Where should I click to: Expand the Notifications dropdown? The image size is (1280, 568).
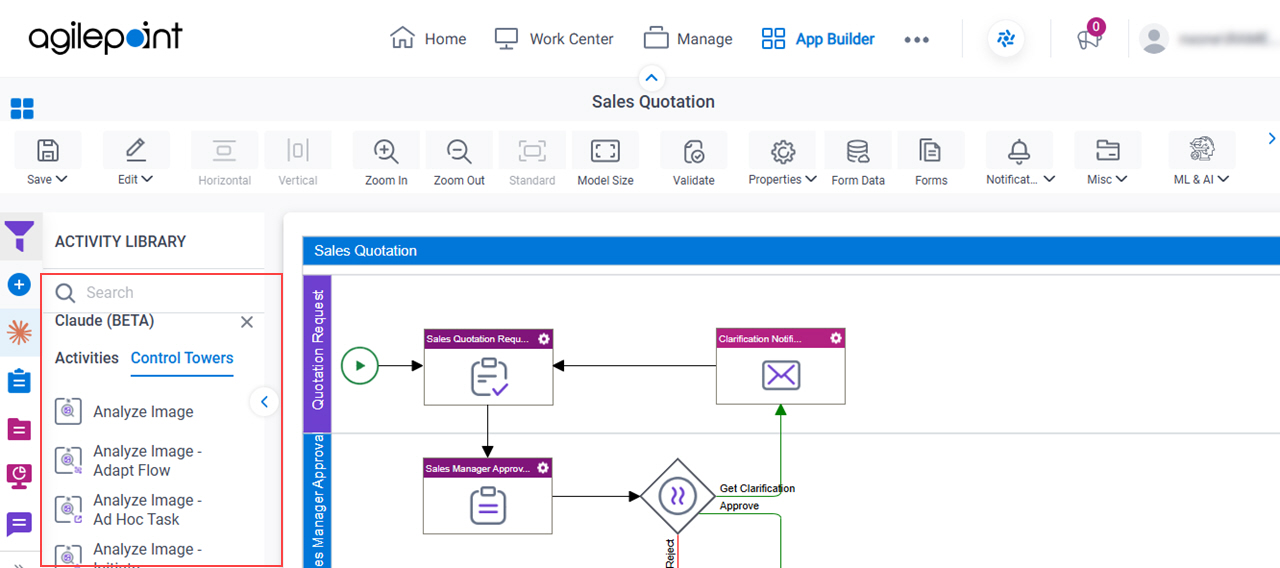tap(1020, 160)
